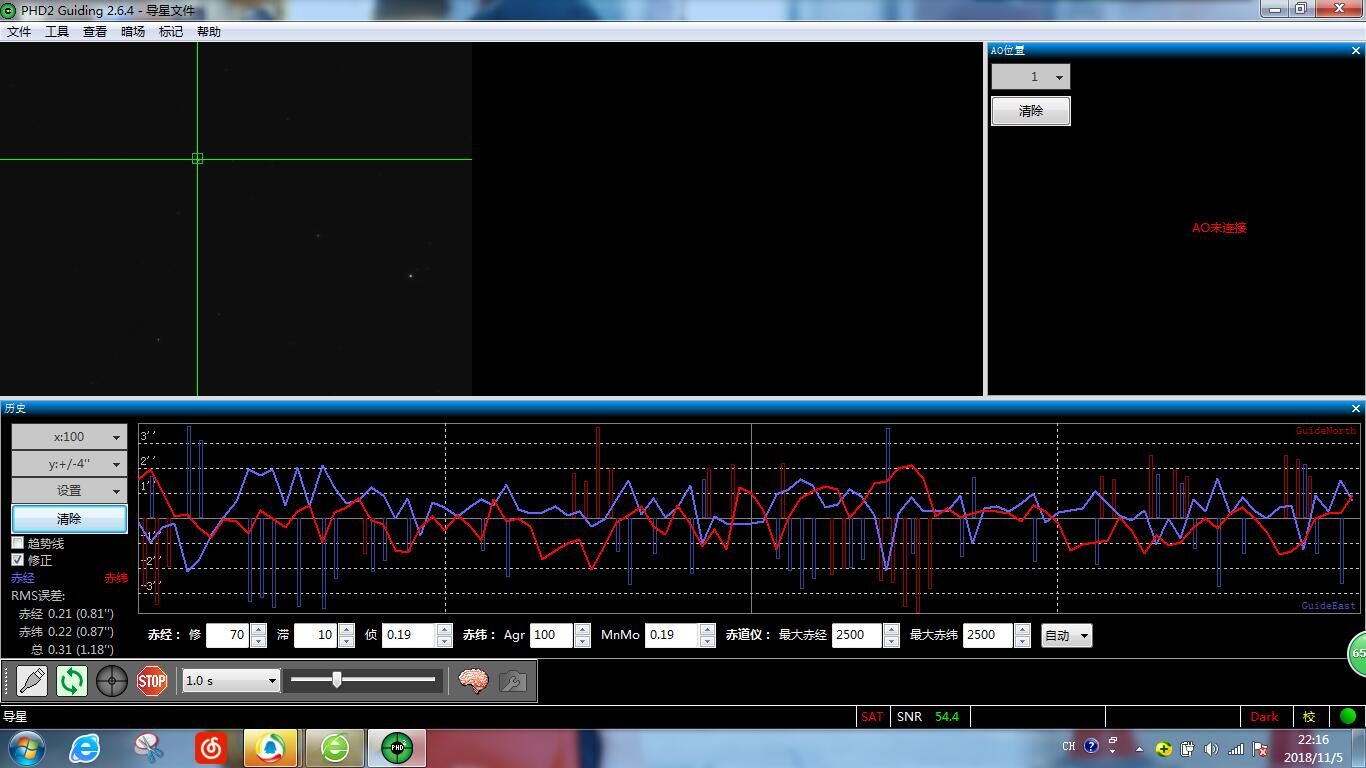Increase 最大赤纬 2500 with up arrow
The image size is (1366, 768).
[1022, 630]
